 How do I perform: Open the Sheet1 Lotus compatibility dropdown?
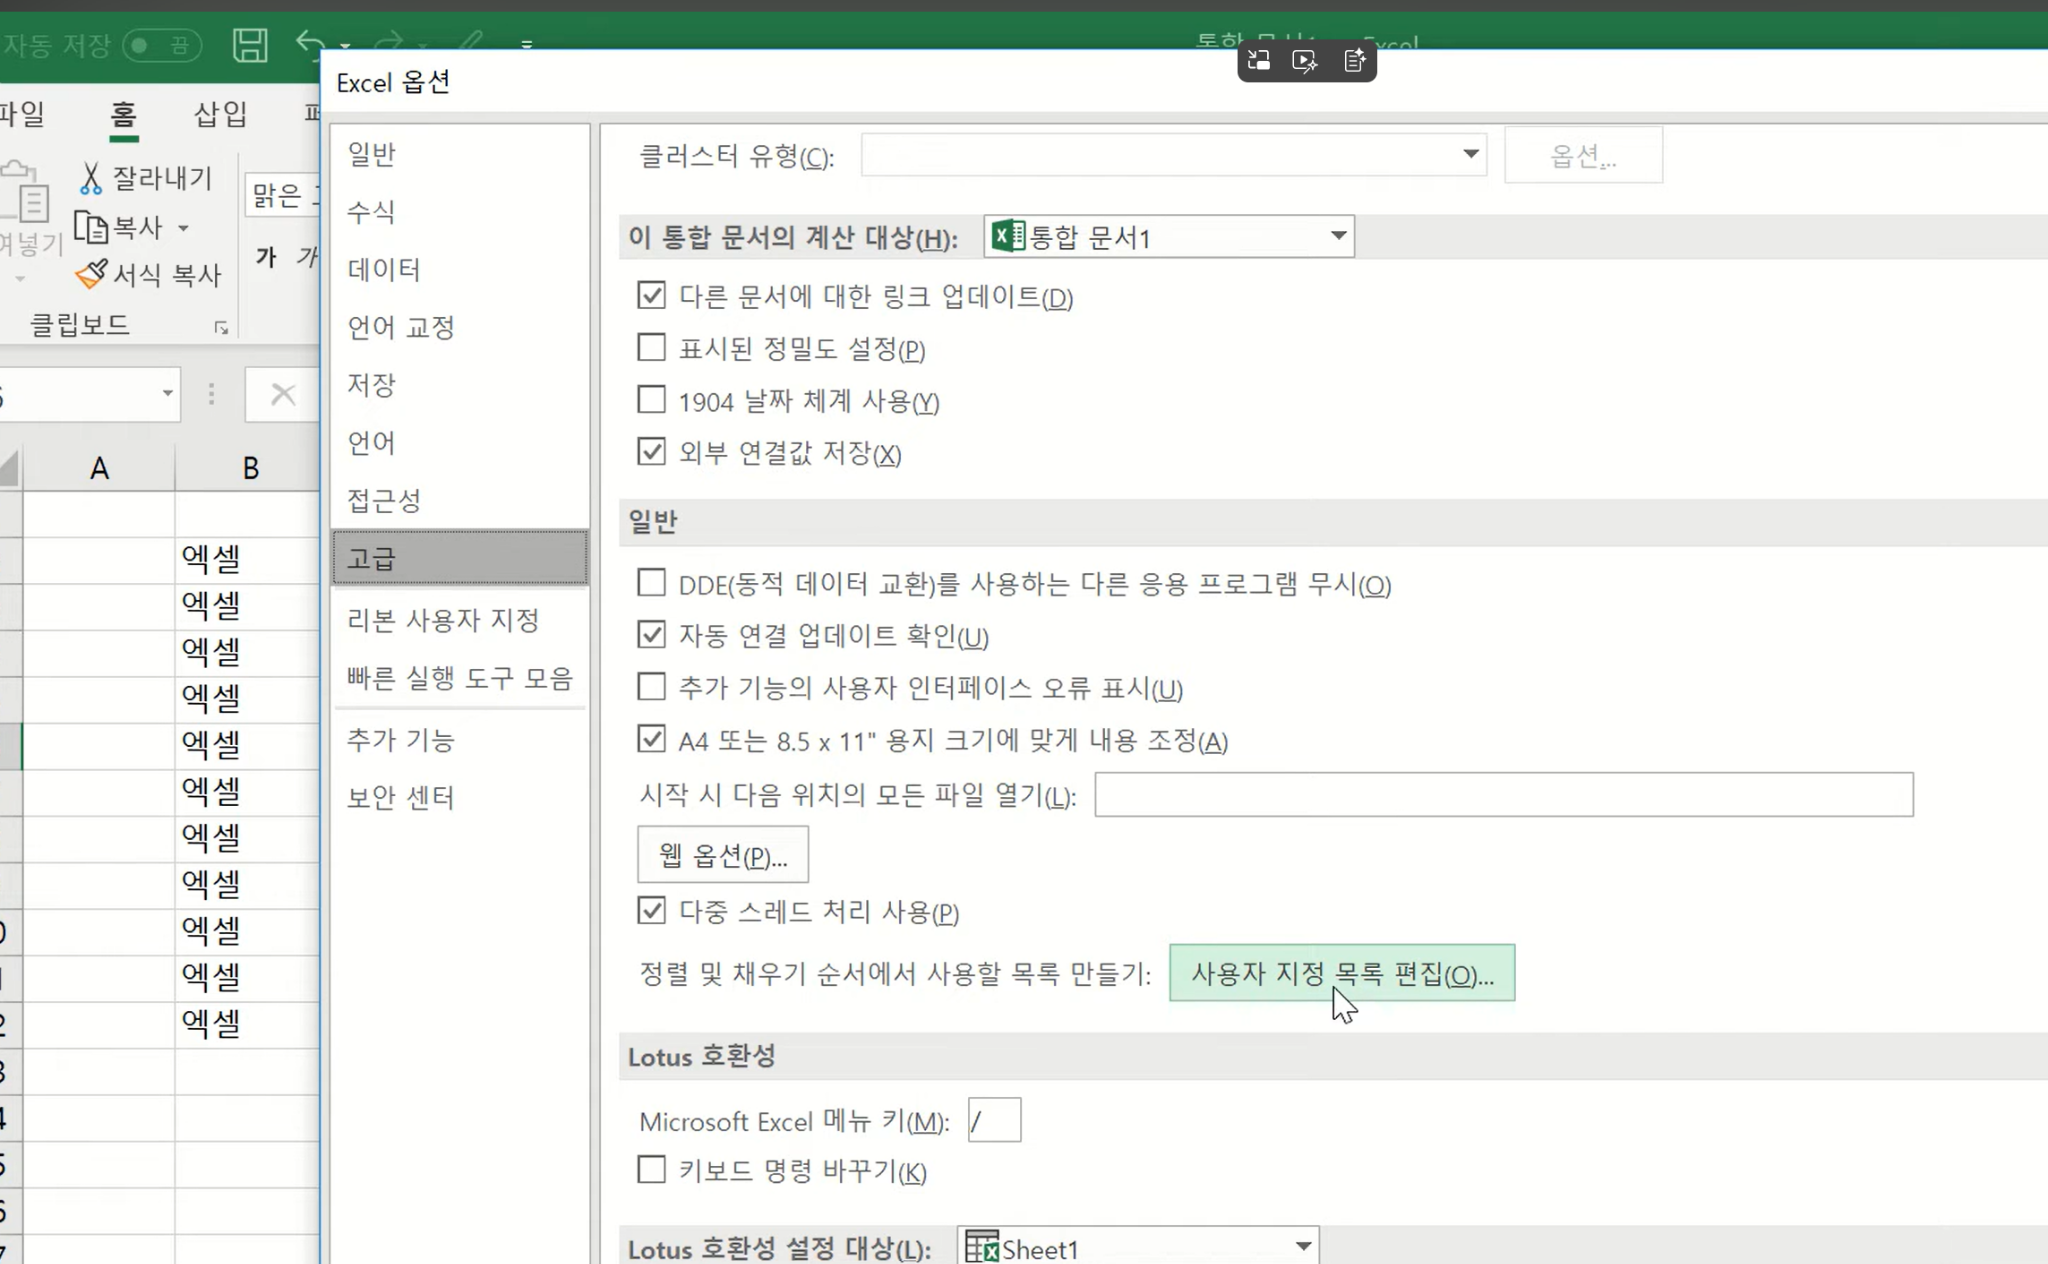[1302, 1246]
